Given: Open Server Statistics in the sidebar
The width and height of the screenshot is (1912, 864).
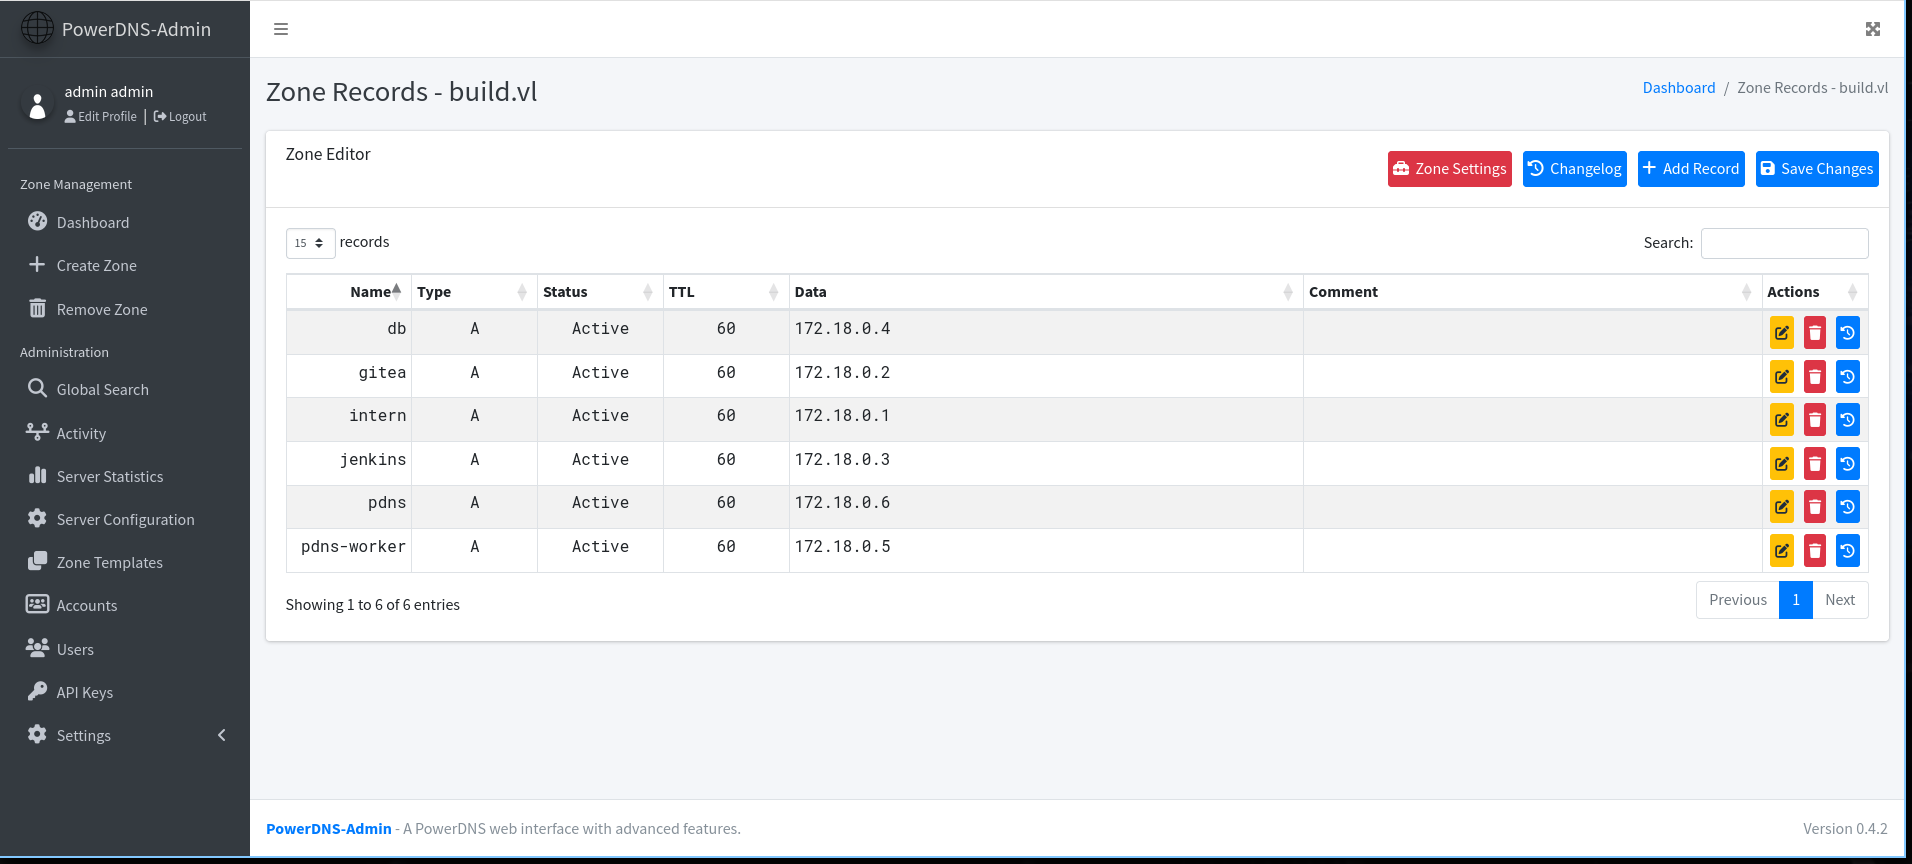Looking at the screenshot, I should tap(125, 476).
